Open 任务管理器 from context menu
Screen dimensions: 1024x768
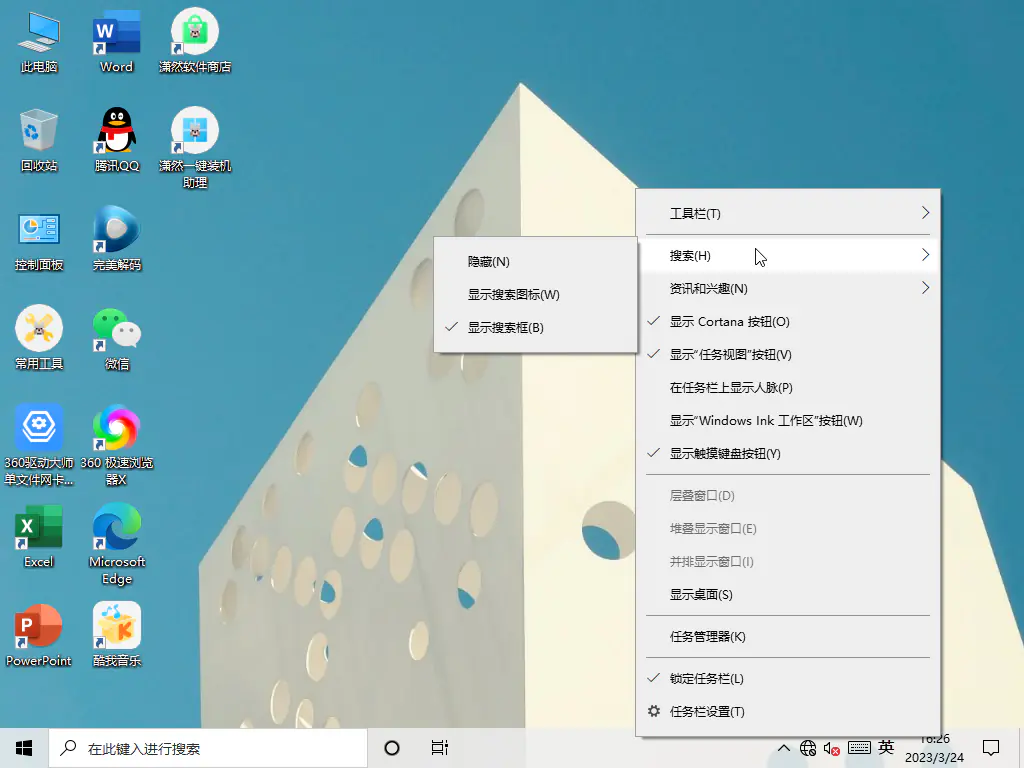[707, 637]
